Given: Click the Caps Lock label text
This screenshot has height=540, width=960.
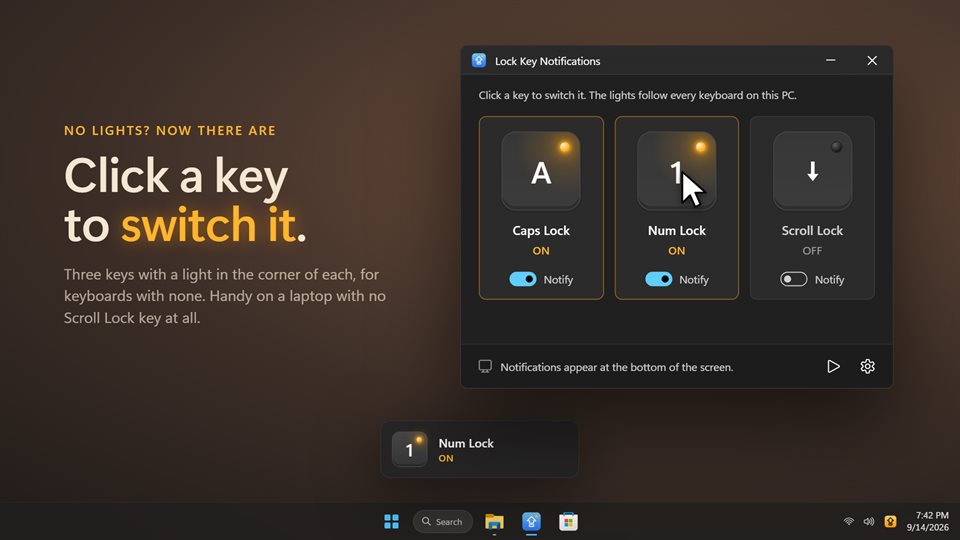Looking at the screenshot, I should tap(541, 231).
